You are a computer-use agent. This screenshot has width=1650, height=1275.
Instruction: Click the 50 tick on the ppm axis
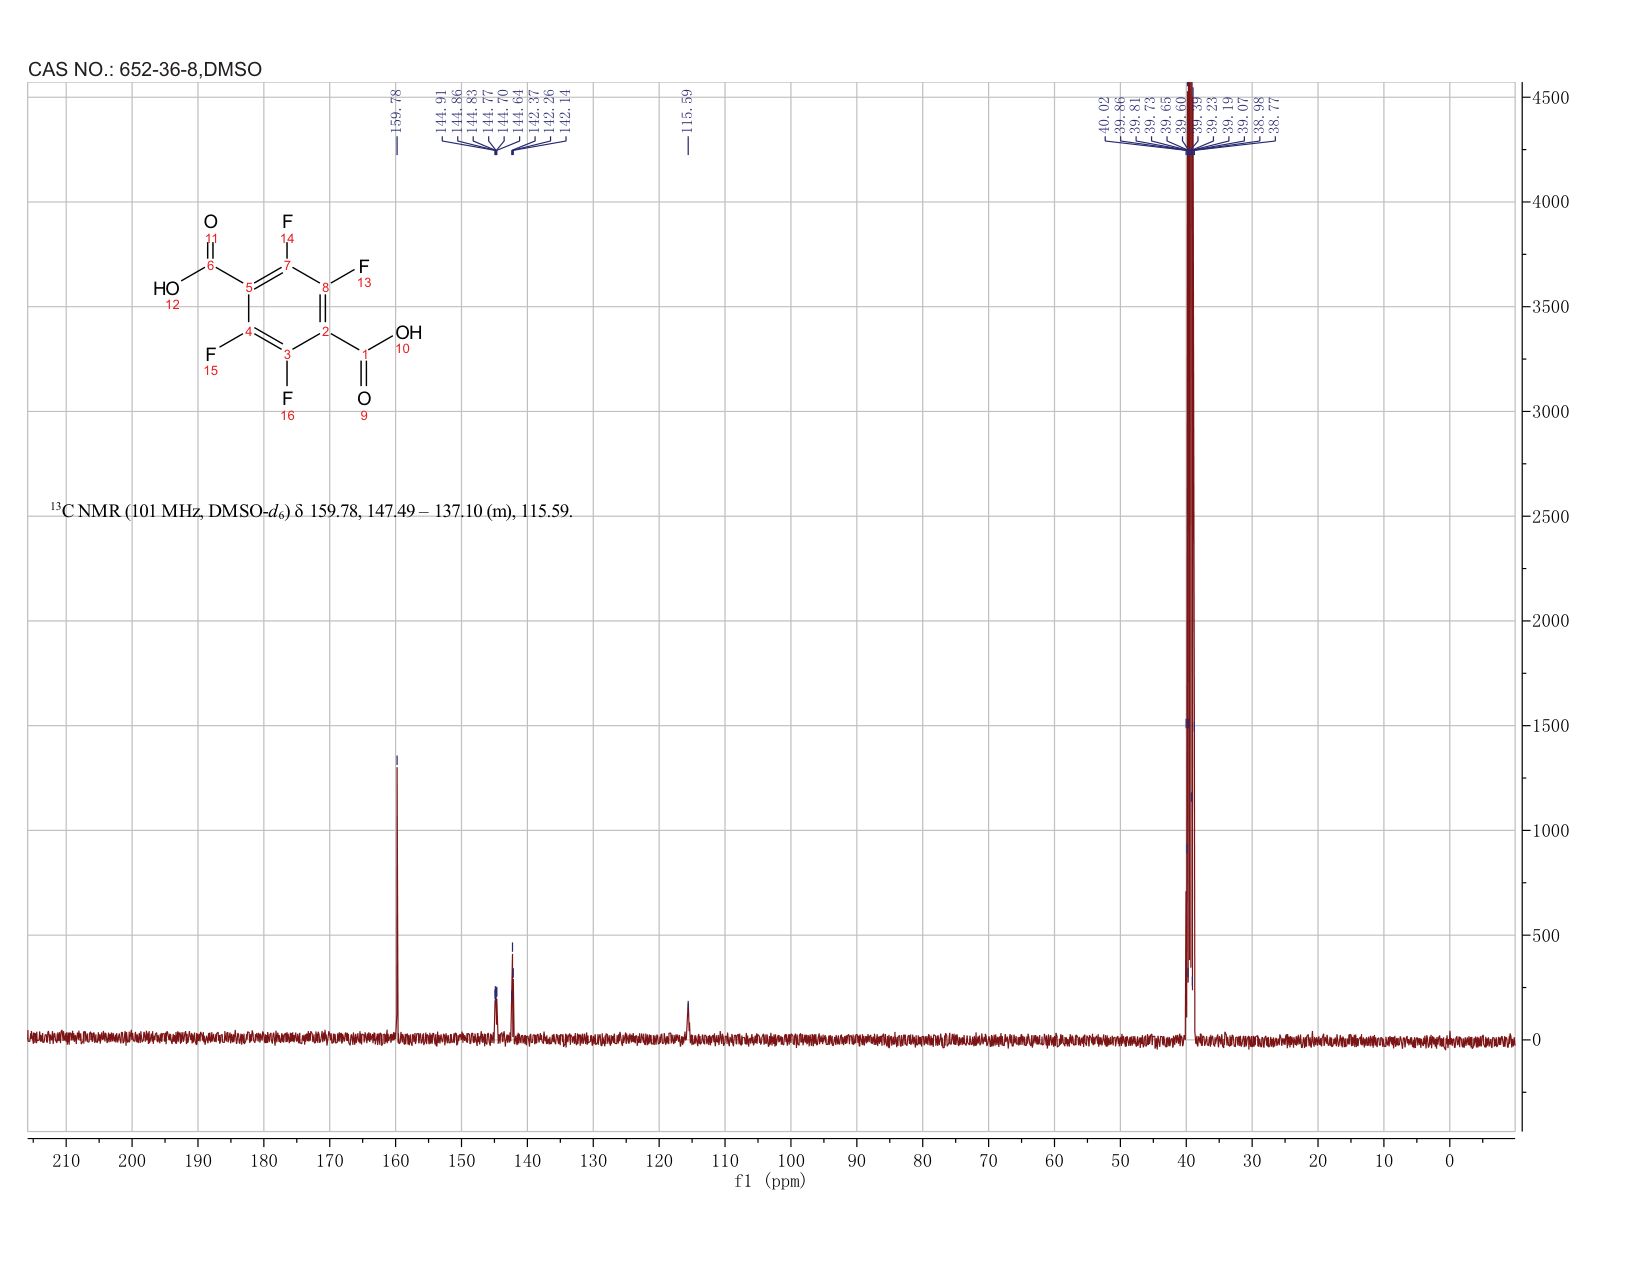coord(1120,1161)
